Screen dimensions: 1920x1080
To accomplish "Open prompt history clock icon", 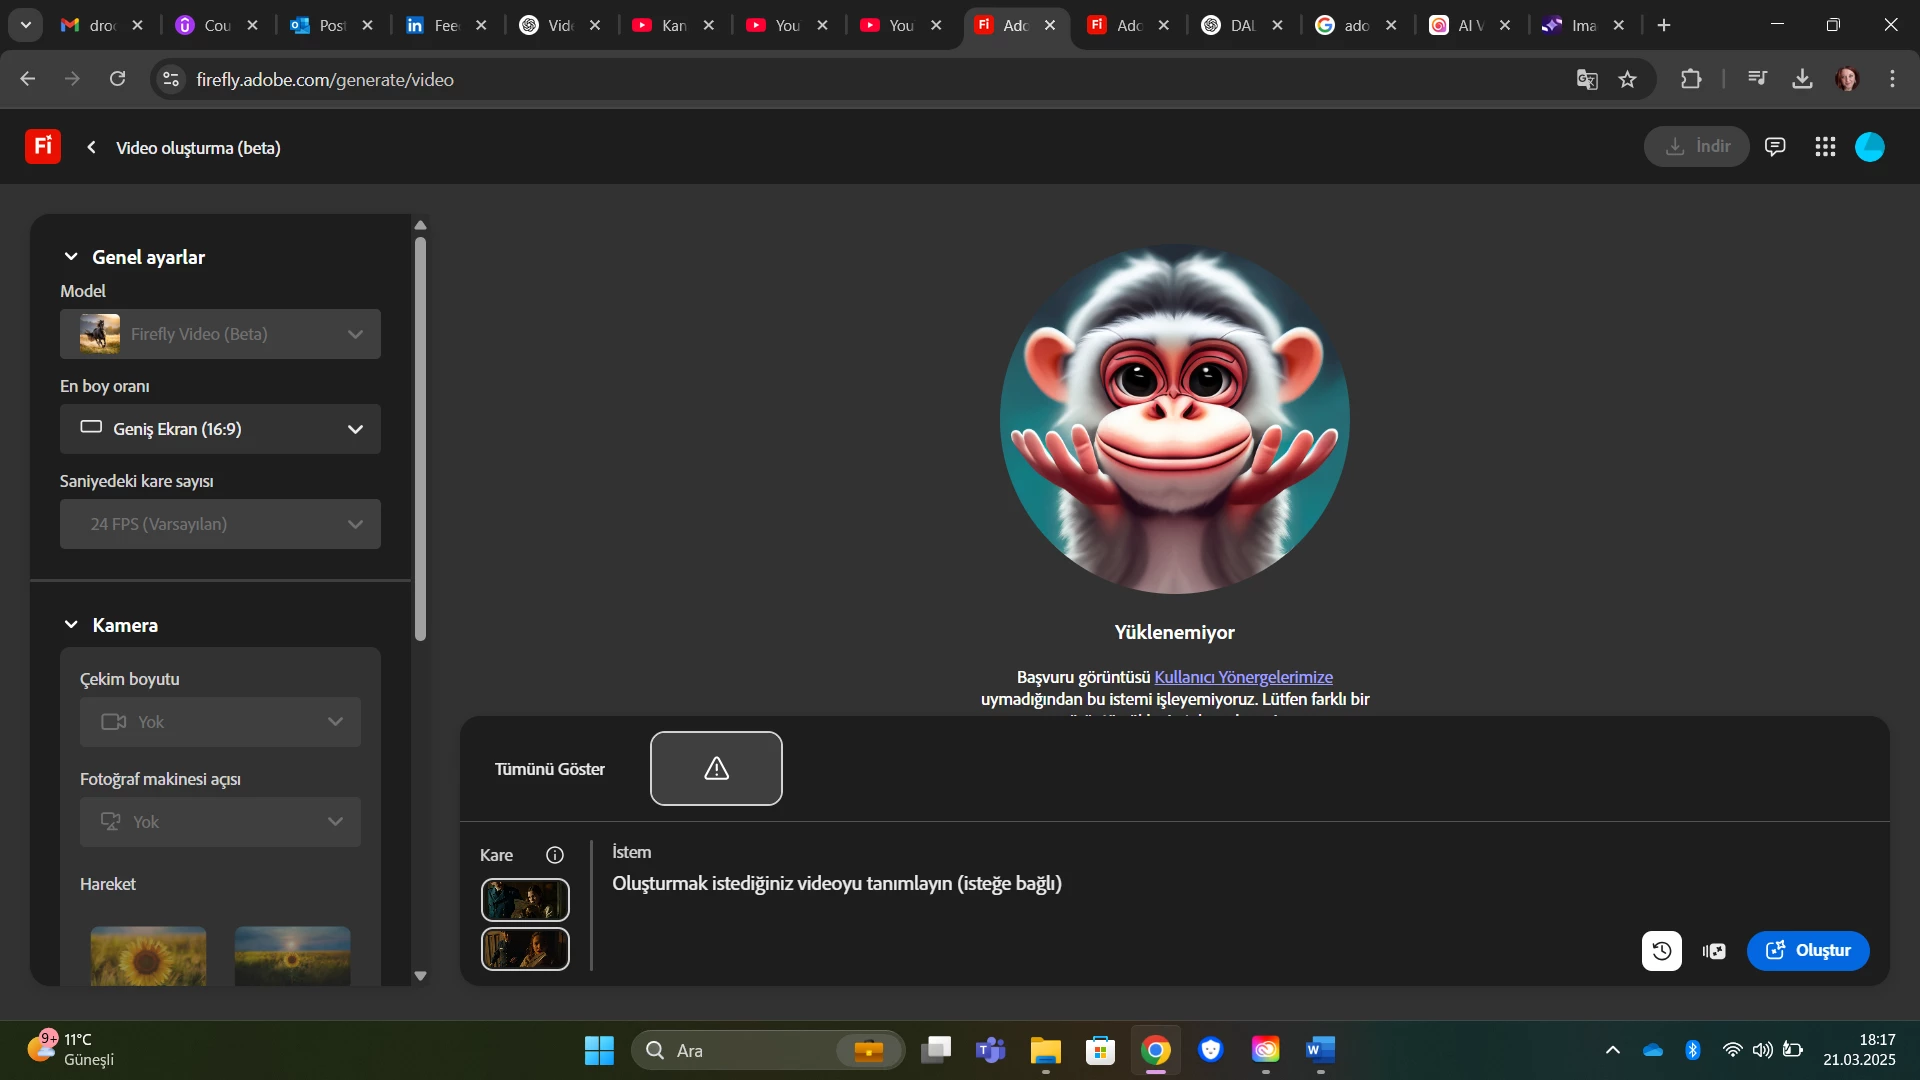I will pos(1661,951).
